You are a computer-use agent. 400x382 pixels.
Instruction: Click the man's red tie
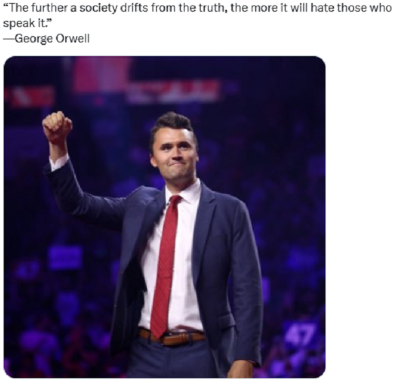pos(165,263)
